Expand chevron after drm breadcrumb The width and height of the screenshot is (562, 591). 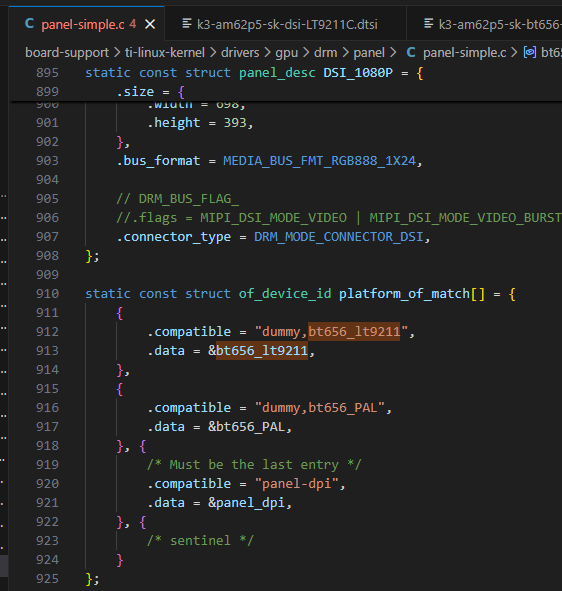[346, 53]
